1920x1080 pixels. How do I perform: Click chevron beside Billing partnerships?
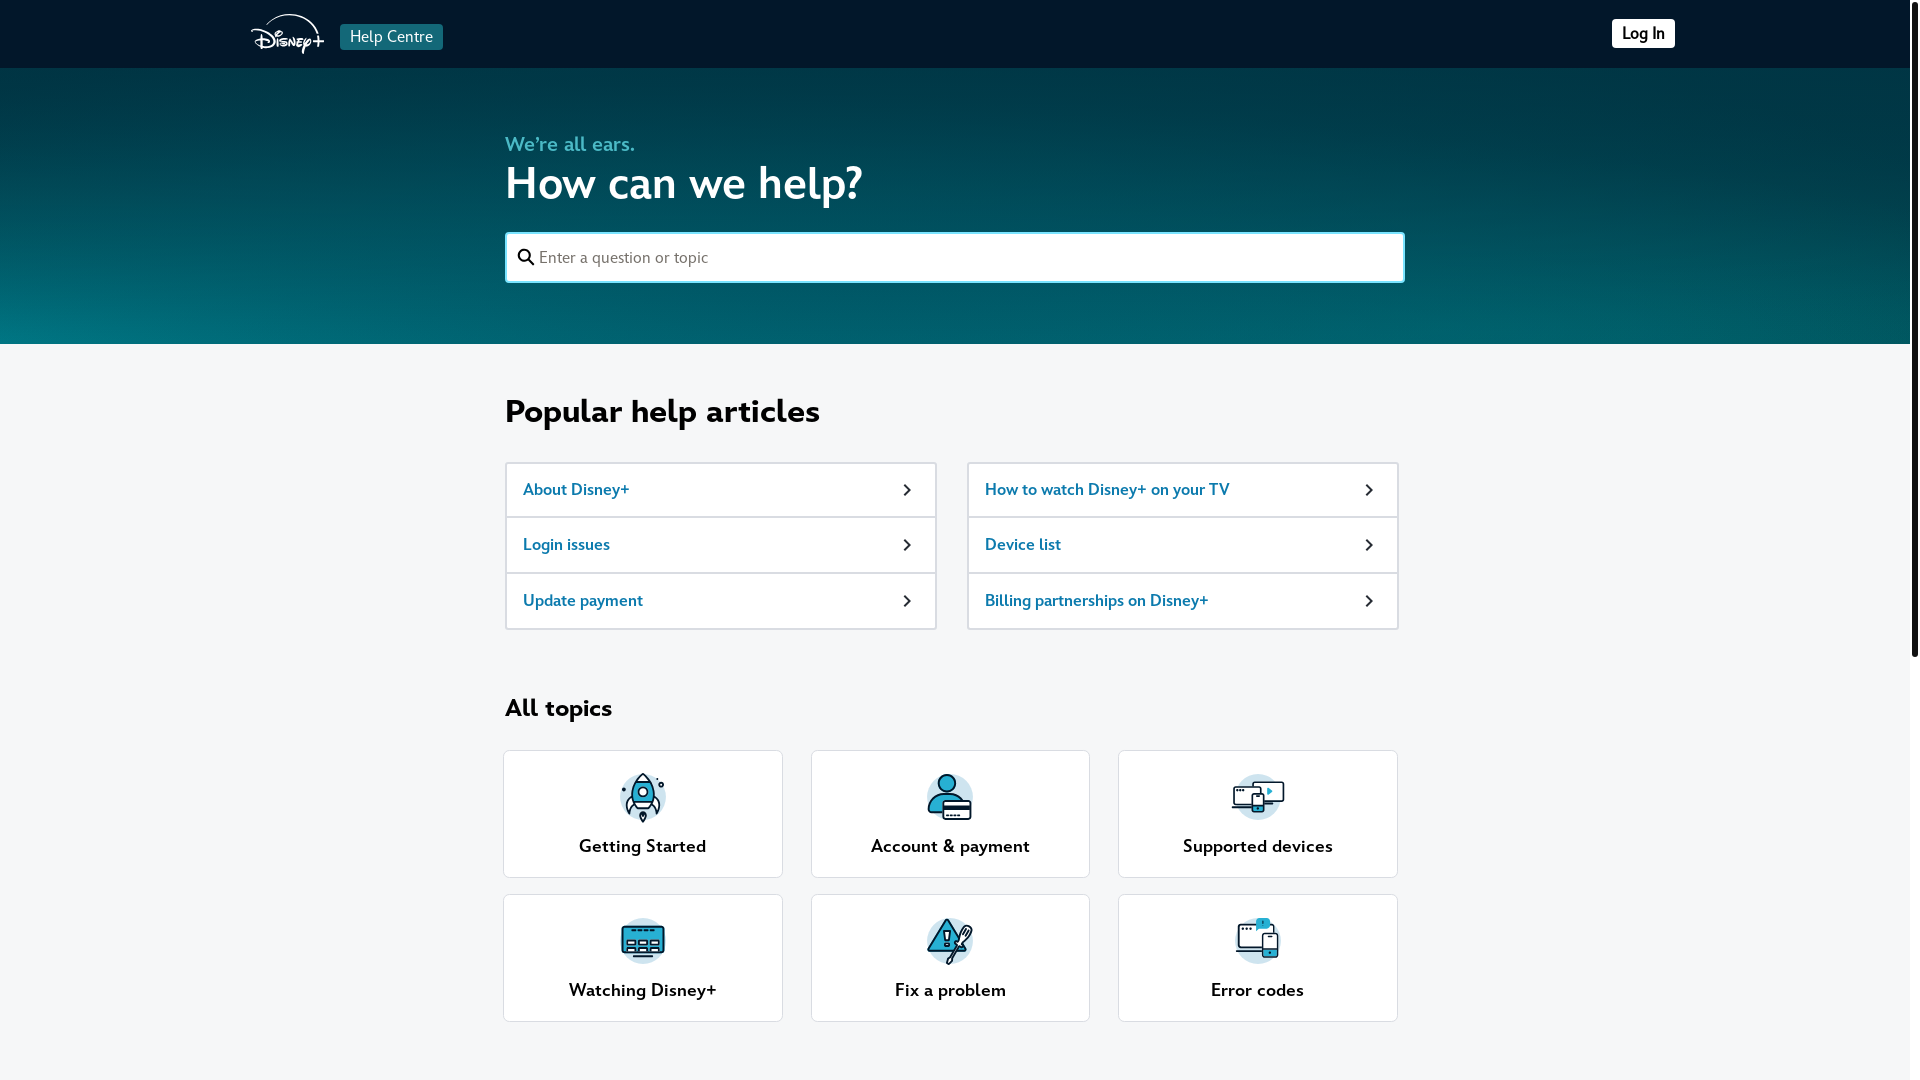click(x=1369, y=601)
